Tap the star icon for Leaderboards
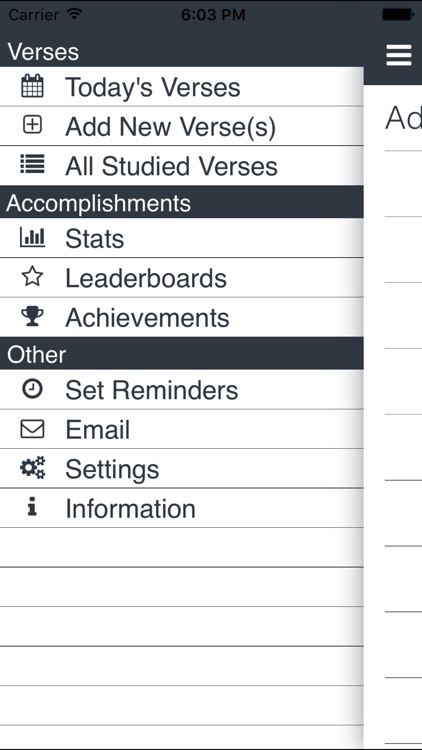Image resolution: width=422 pixels, height=750 pixels. pos(33,277)
